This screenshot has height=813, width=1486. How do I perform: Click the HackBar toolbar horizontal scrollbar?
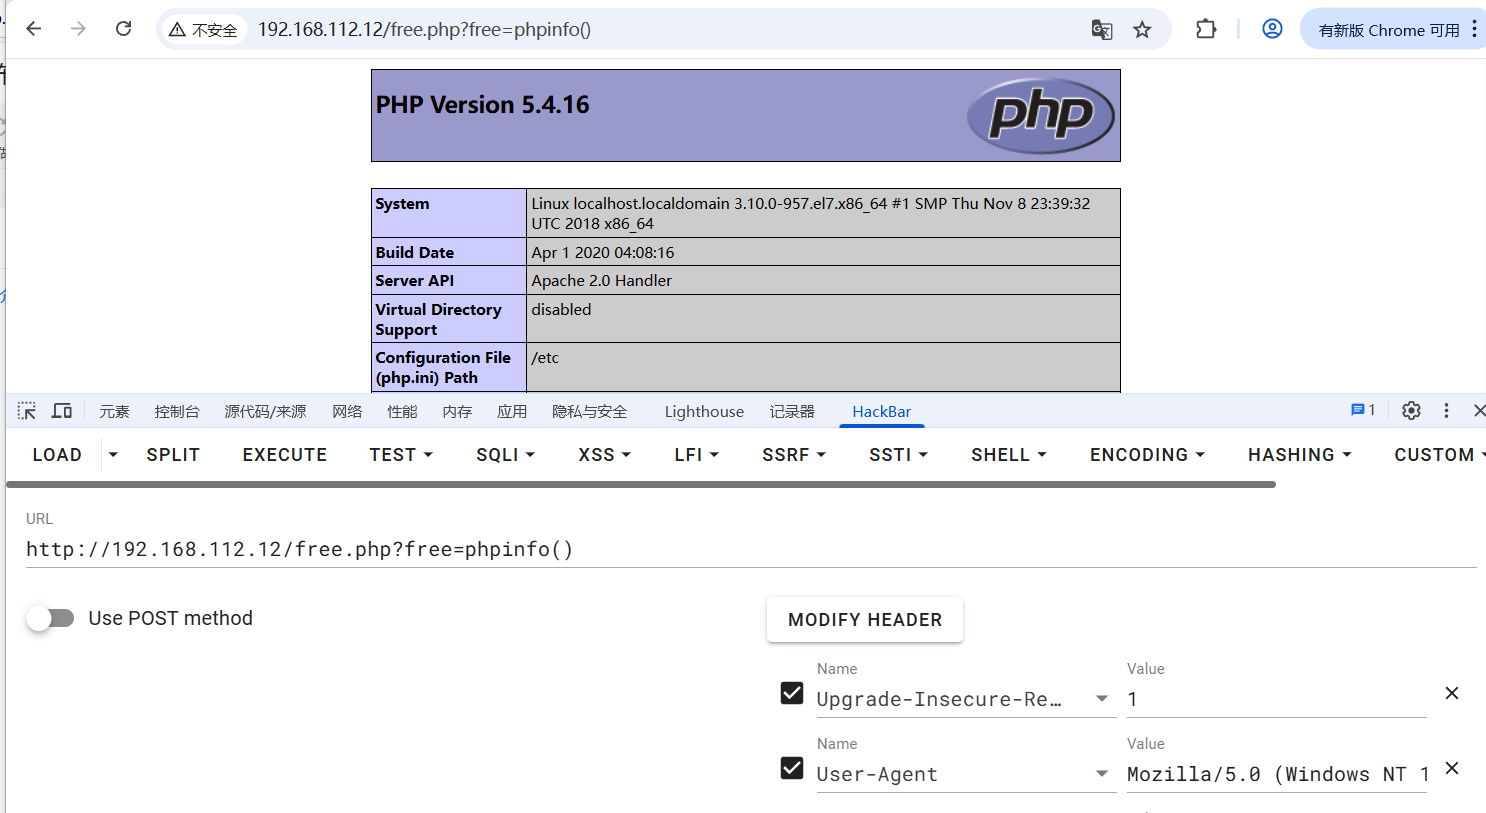pyautogui.click(x=640, y=484)
